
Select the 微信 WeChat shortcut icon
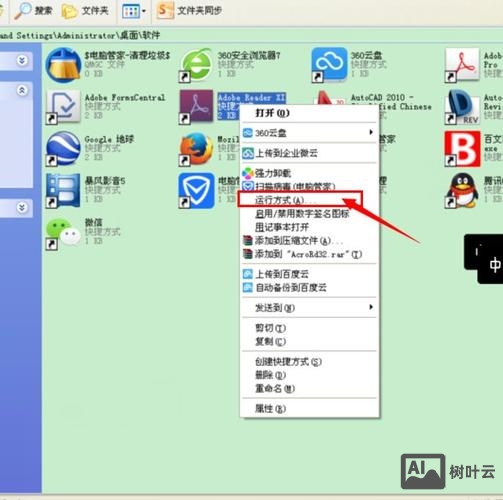tap(63, 233)
